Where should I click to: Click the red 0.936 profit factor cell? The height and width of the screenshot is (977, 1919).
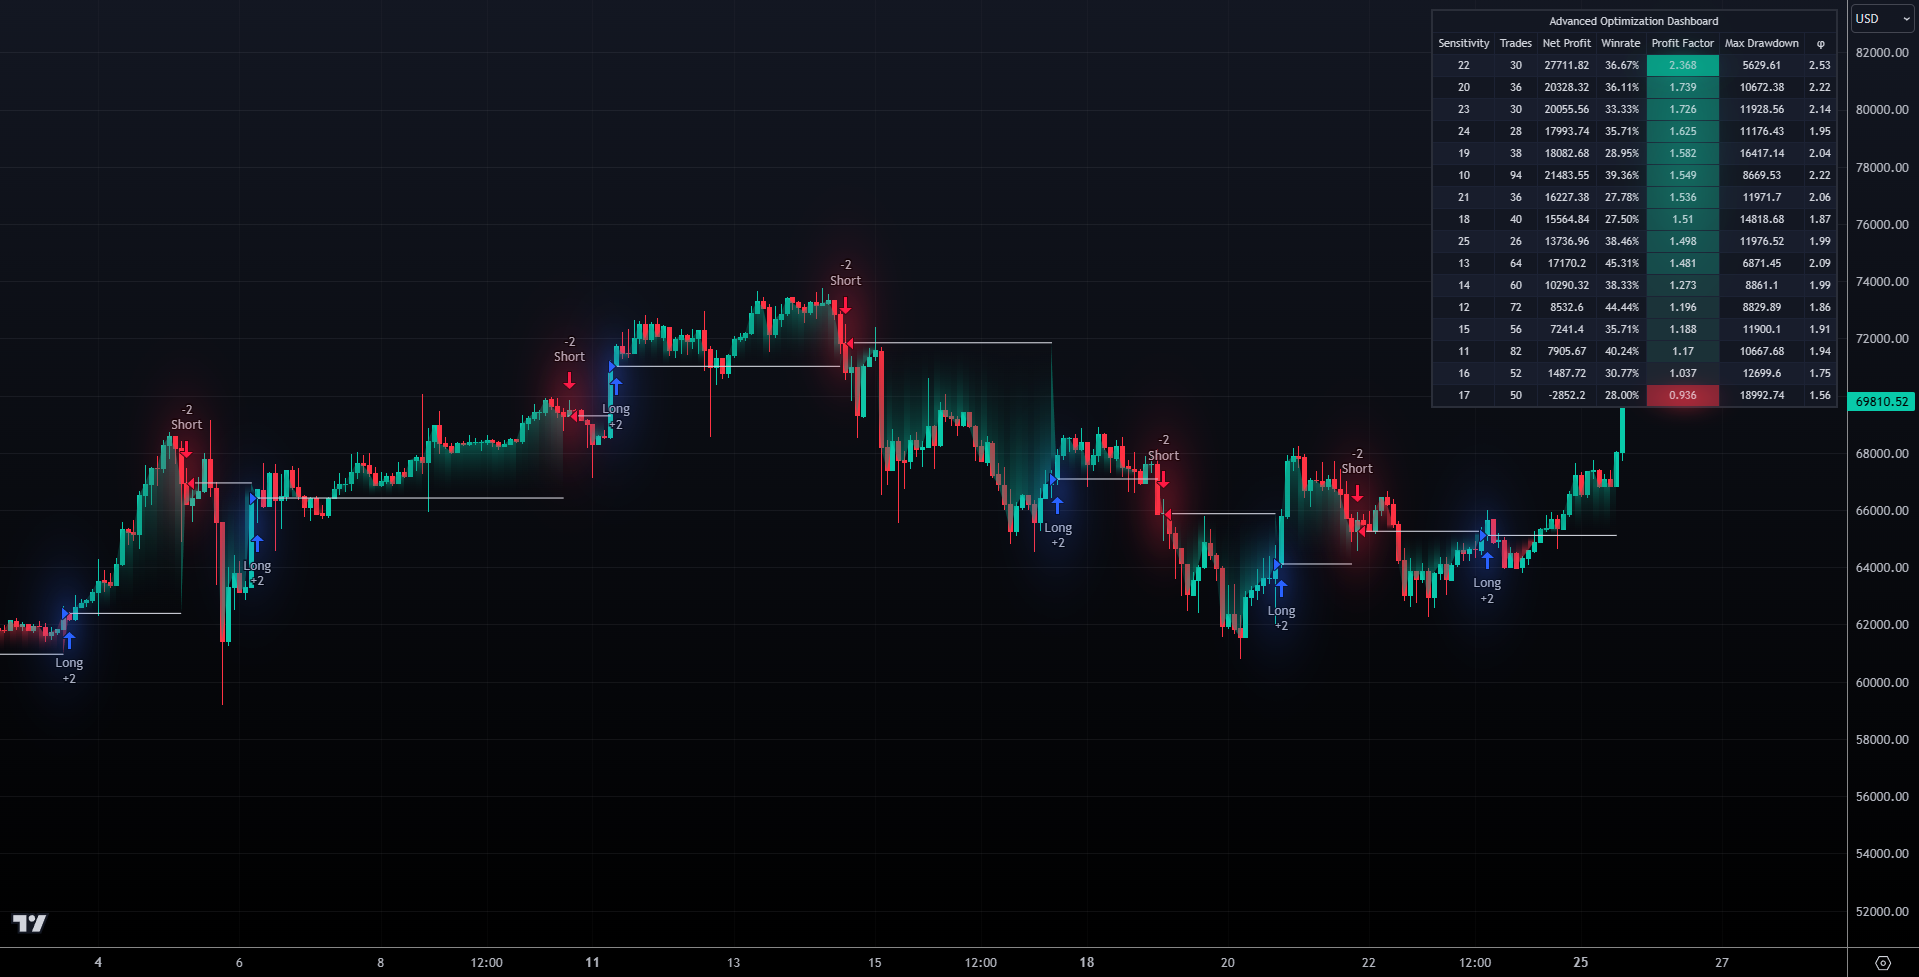[1682, 395]
